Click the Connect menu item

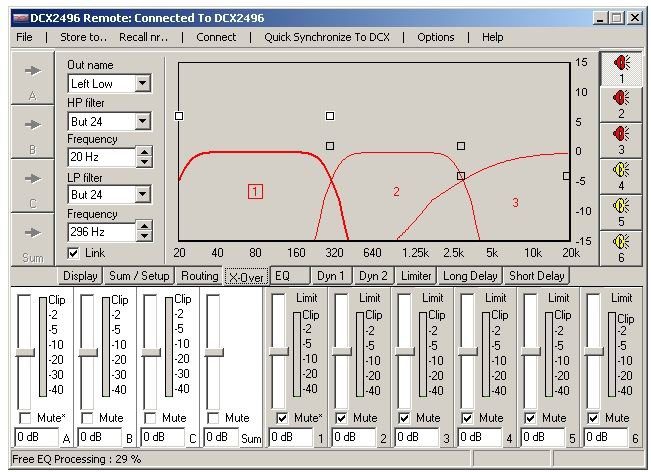(x=216, y=37)
